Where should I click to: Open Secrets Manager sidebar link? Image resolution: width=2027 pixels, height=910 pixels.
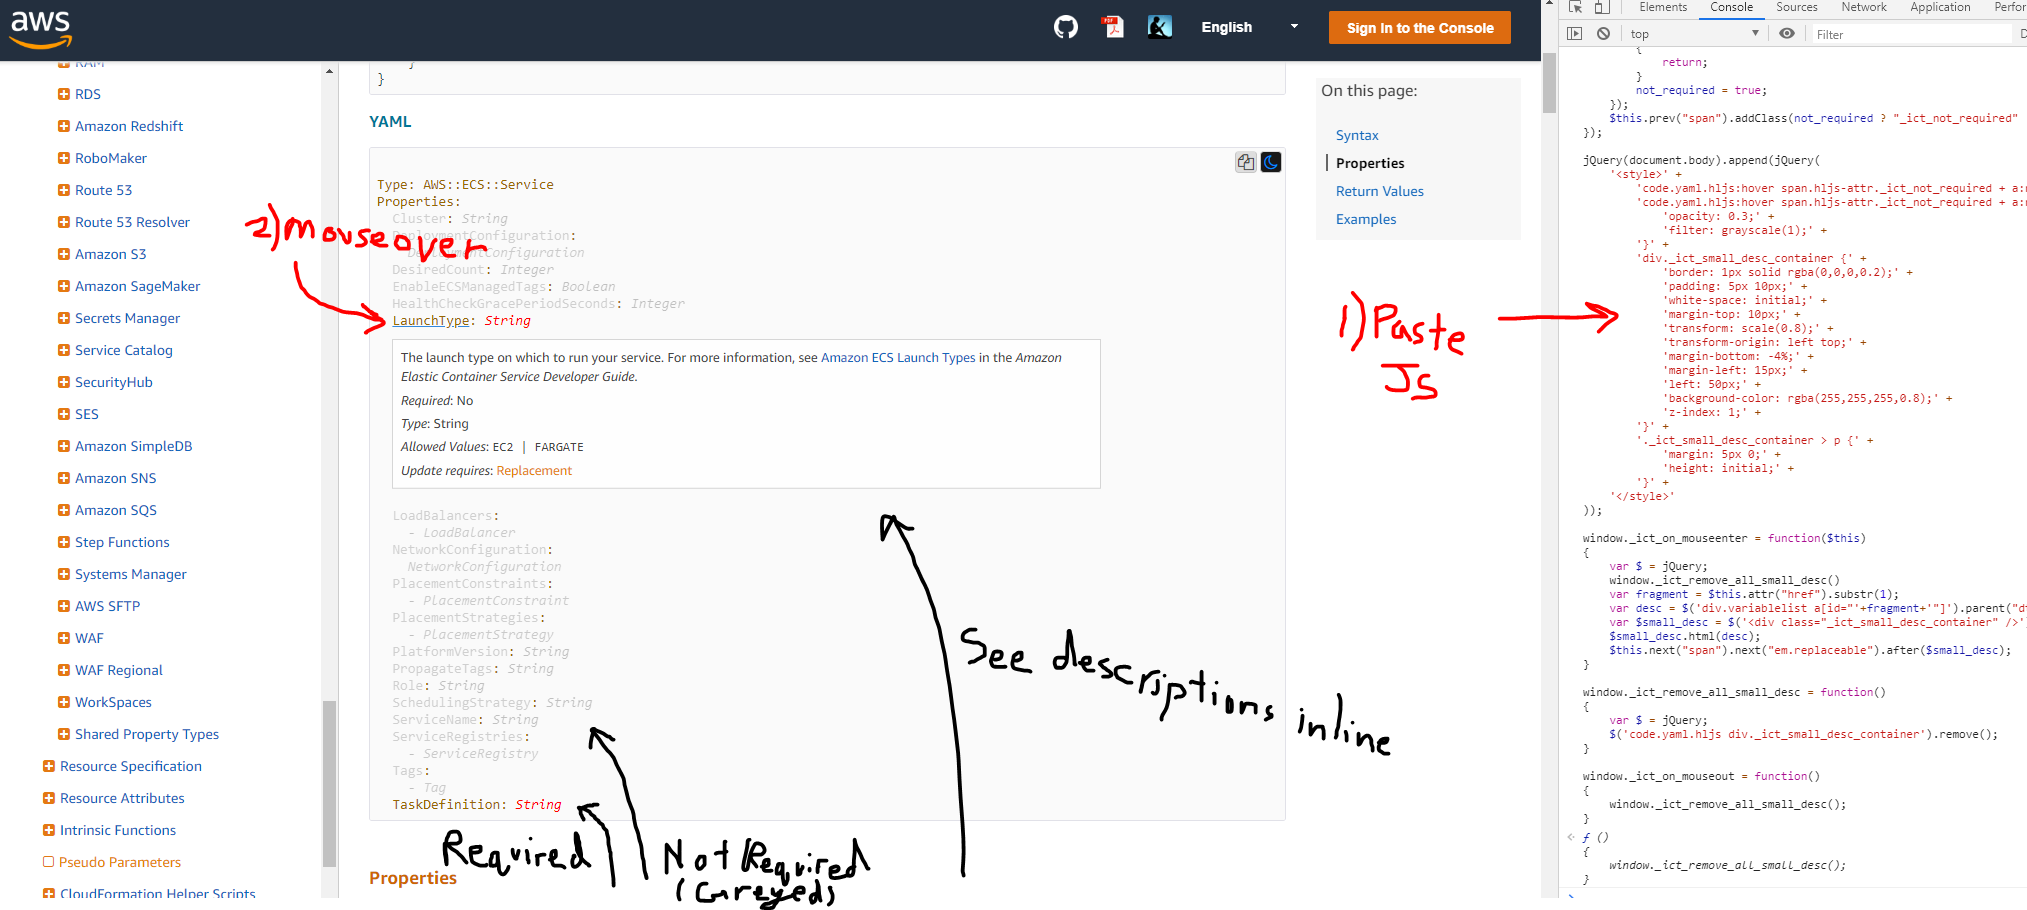(x=127, y=318)
